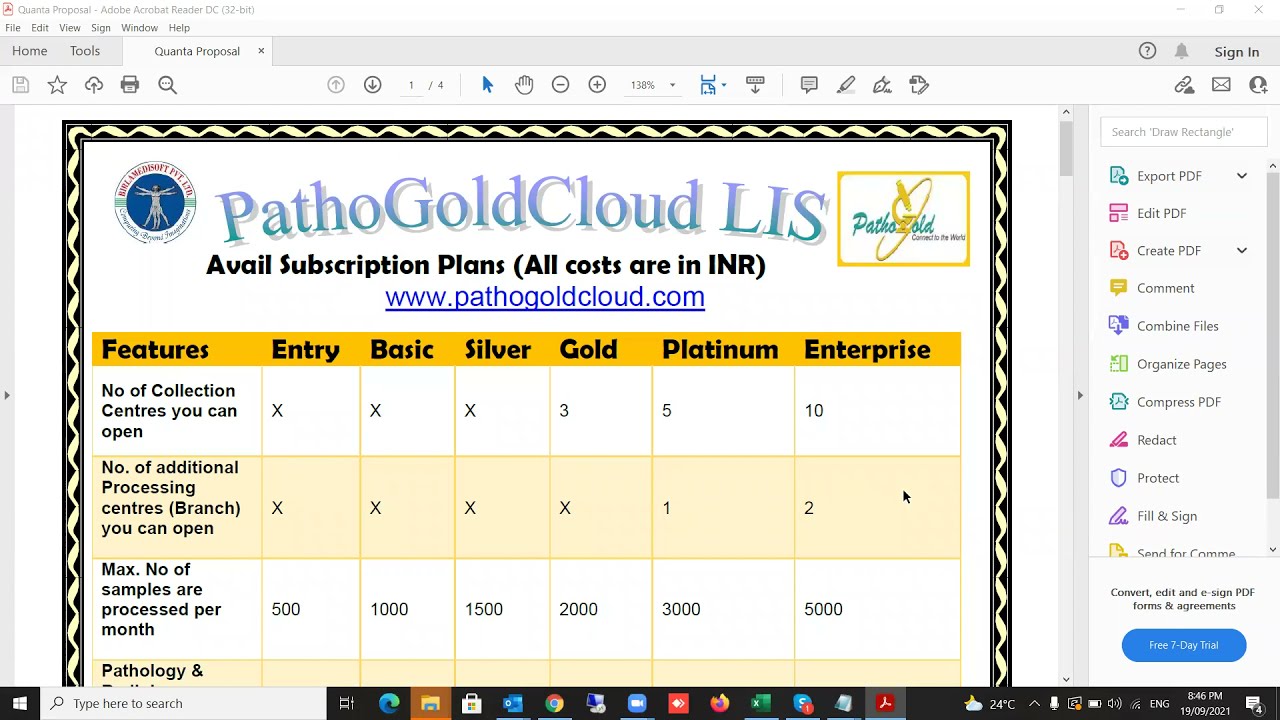Click the scrolling mode download icon
This screenshot has width=1280, height=720.
tap(755, 85)
